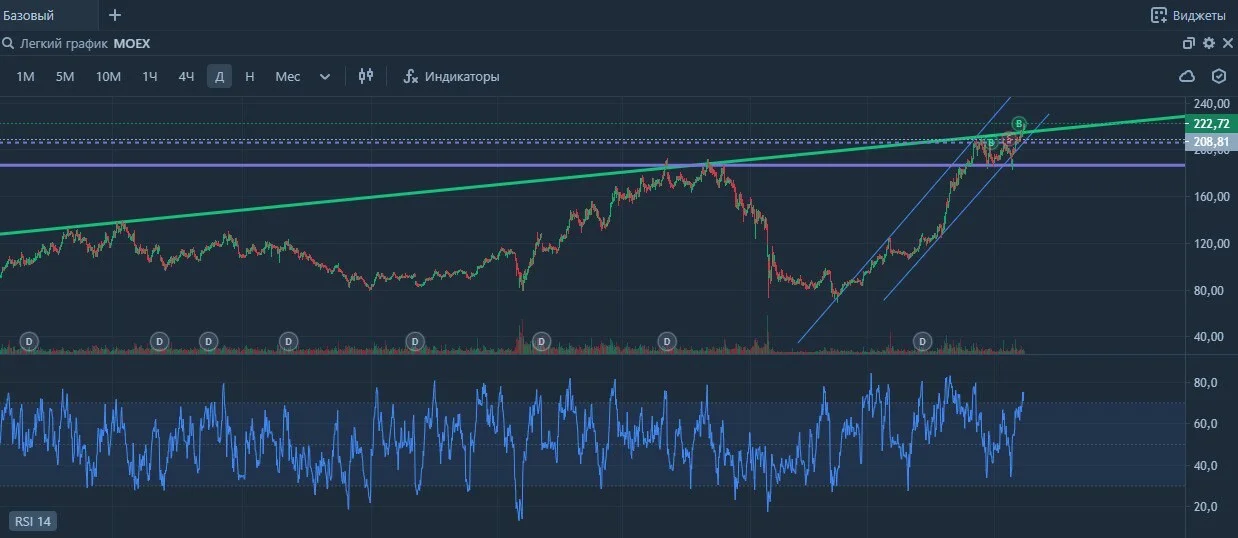Select the green 222,72 price label
Screen dimensions: 1238x538
(1211, 124)
